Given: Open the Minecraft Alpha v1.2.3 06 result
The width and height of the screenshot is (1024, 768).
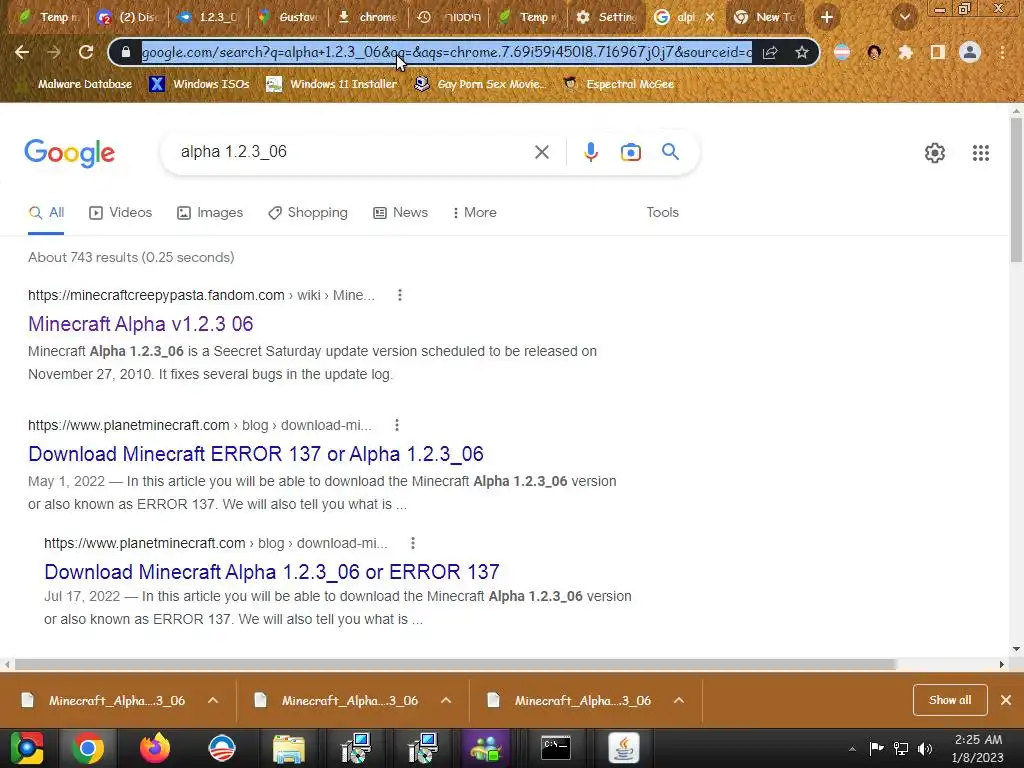Looking at the screenshot, I should tap(140, 324).
